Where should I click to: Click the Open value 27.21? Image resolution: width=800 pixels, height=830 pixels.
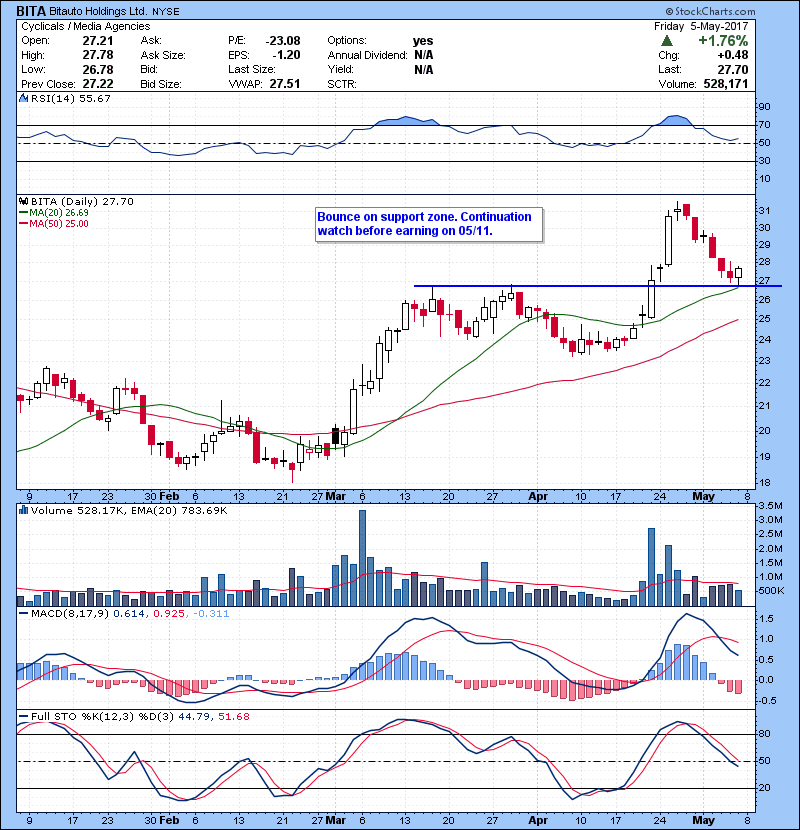(x=98, y=41)
